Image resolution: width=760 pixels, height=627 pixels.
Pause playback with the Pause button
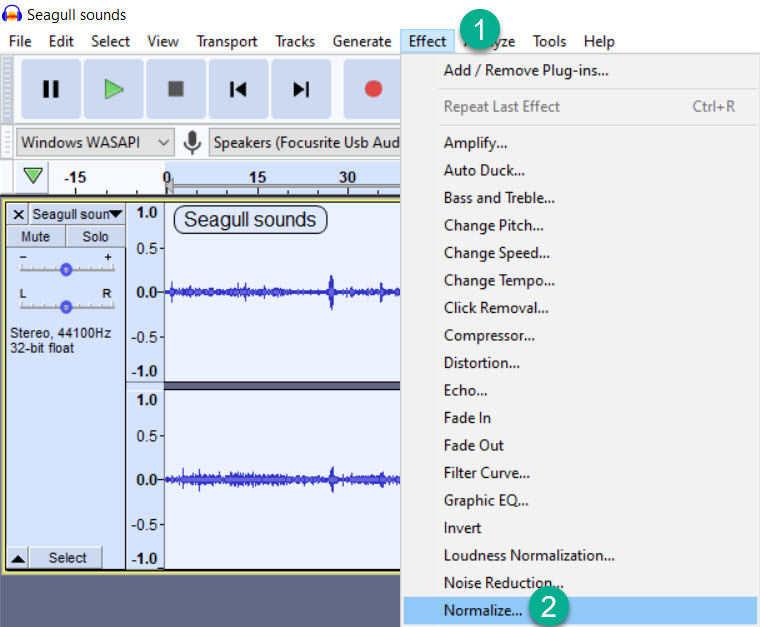click(x=51, y=89)
